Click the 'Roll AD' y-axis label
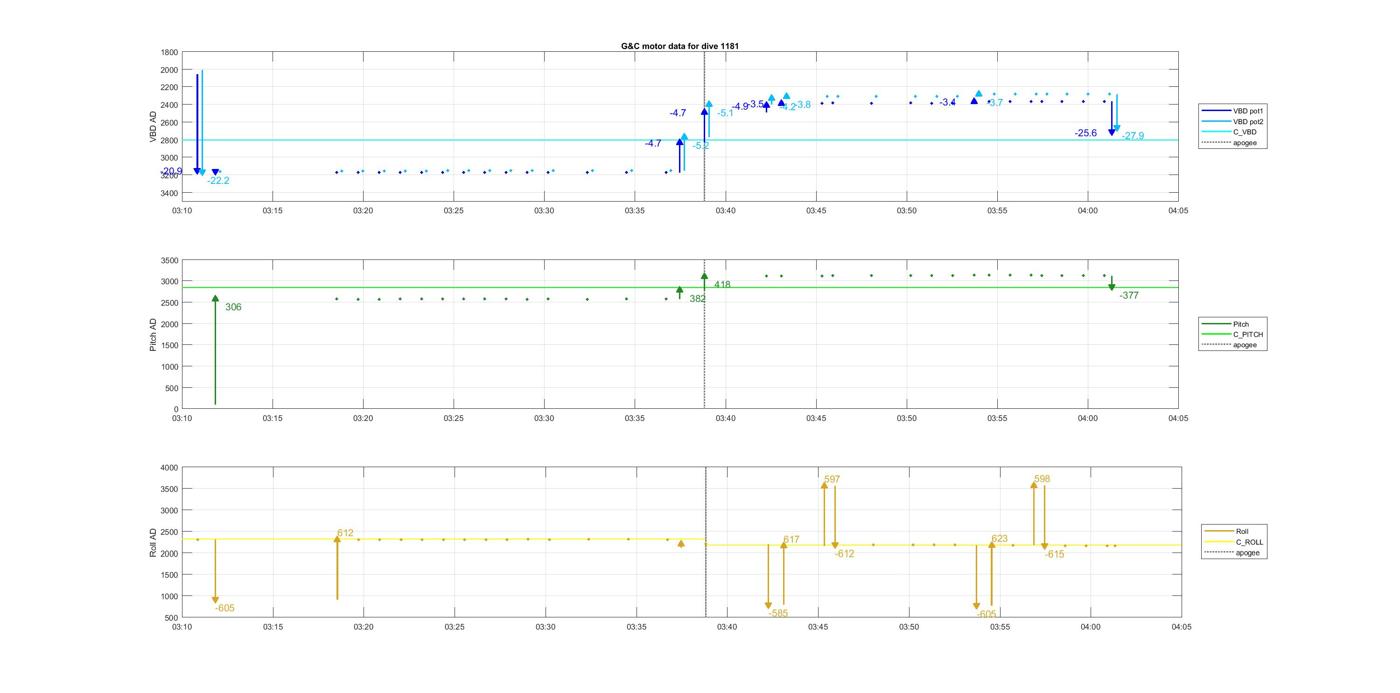Screen dimensions: 1400x693 pos(153,541)
